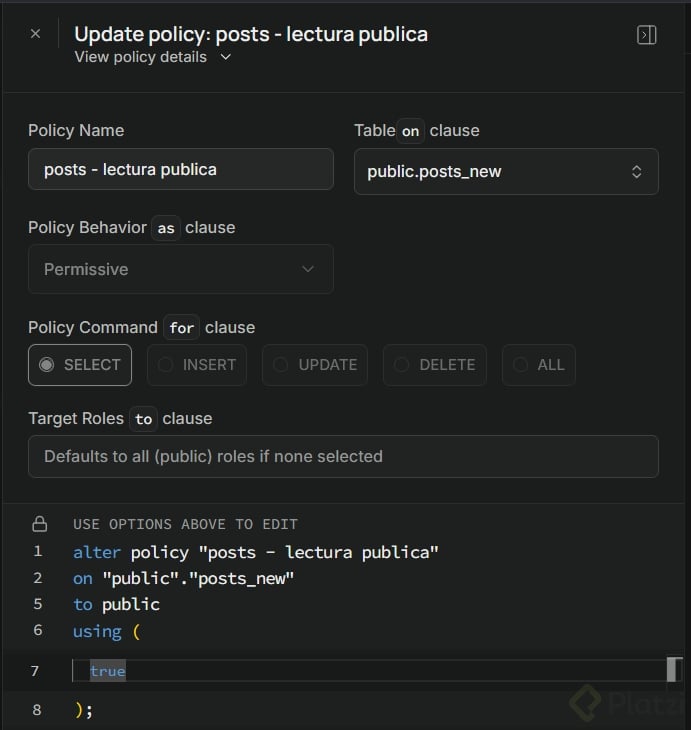Toggle the side panel layout icon
The width and height of the screenshot is (691, 730).
coord(646,35)
